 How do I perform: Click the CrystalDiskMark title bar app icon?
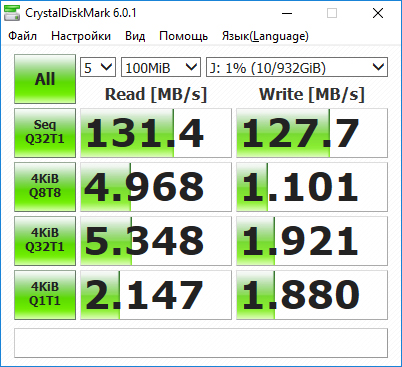(x=12, y=13)
